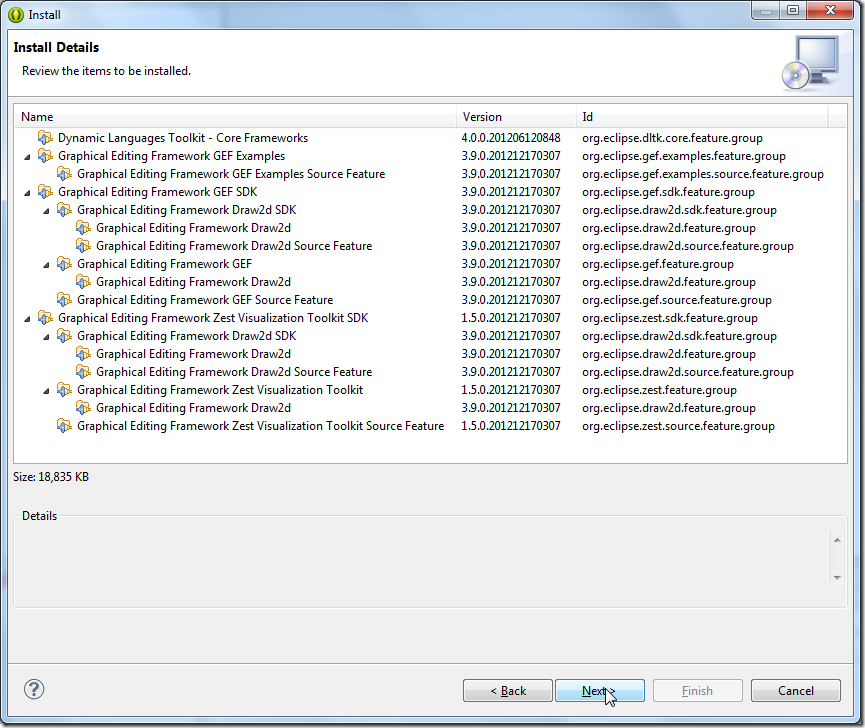865x728 pixels.
Task: Click the Zest Visualization Toolkit SDK icon
Action: pos(45,318)
